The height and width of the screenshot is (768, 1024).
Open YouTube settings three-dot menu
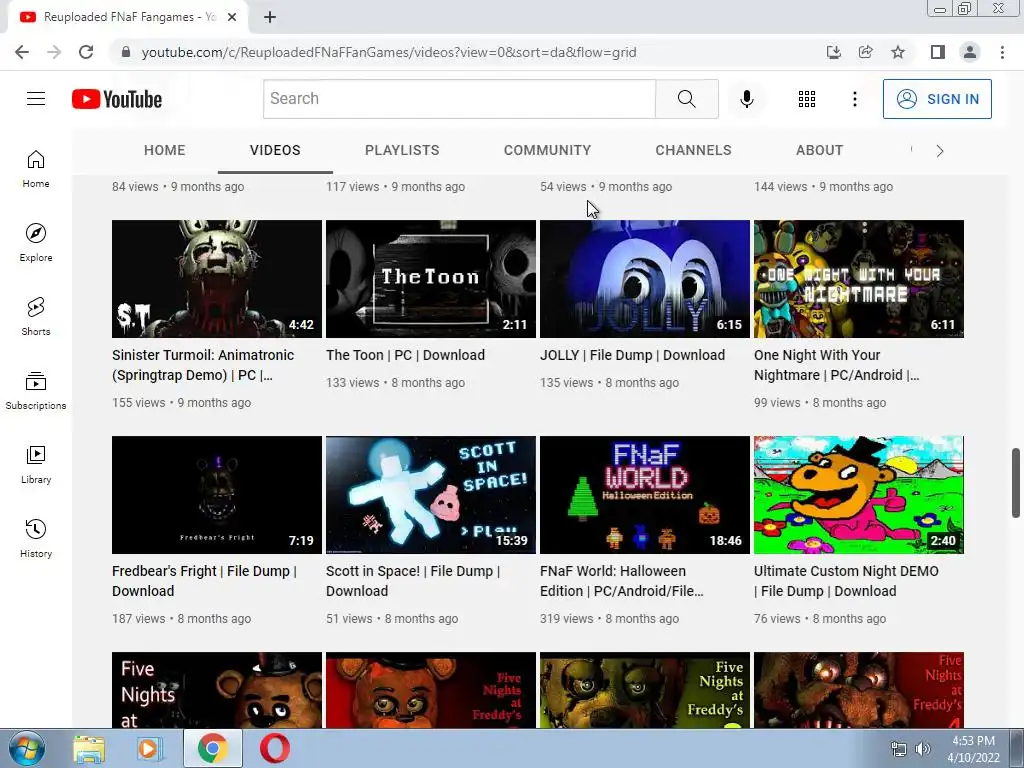point(854,99)
